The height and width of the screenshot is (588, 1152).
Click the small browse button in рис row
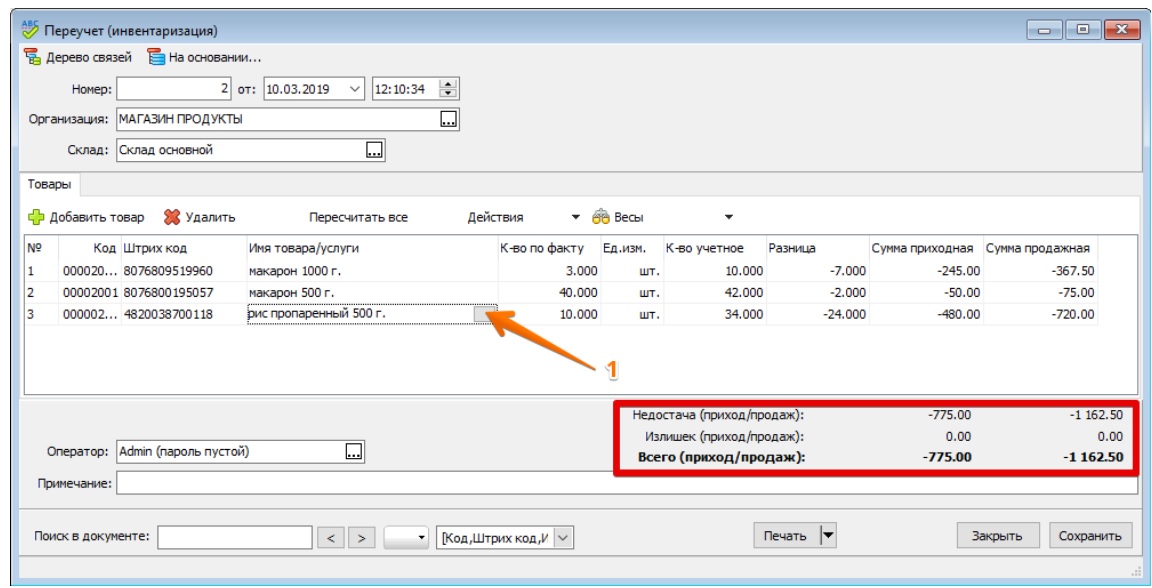coord(485,315)
